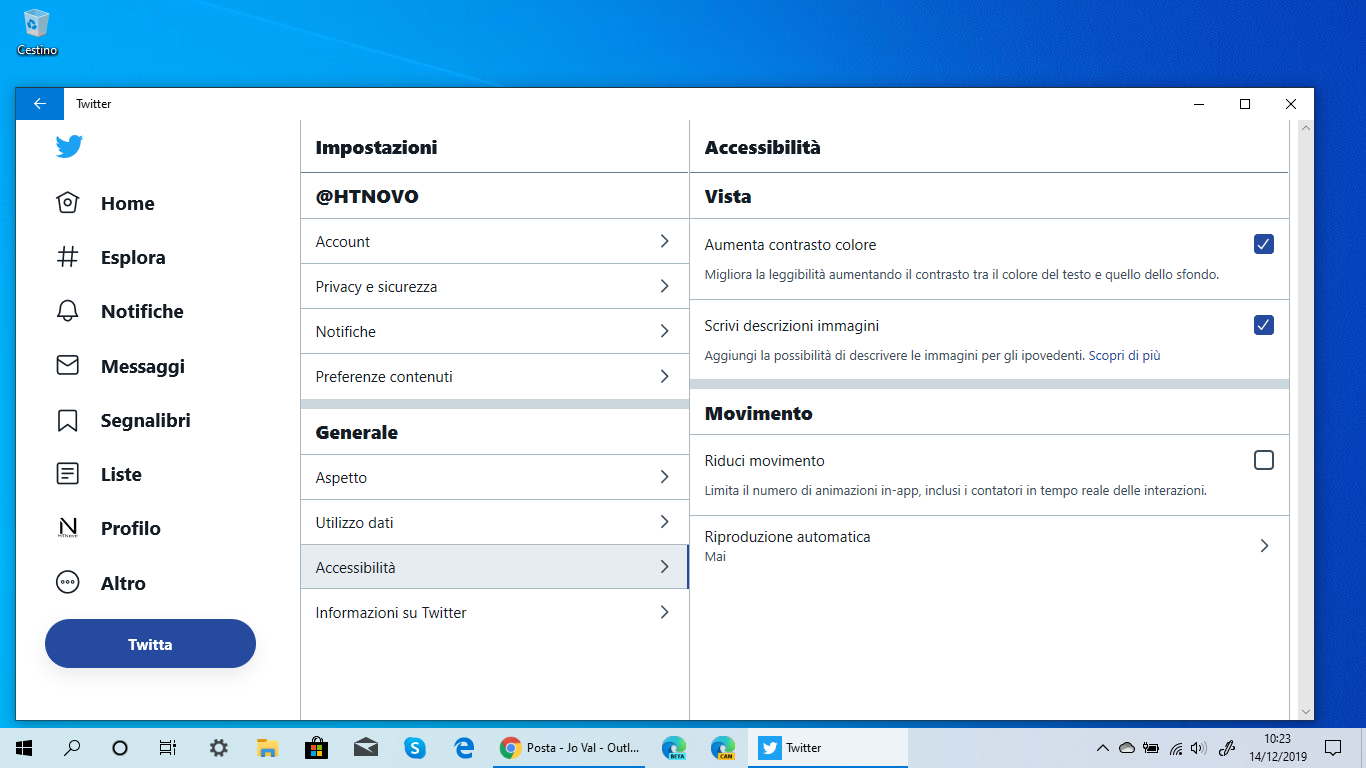Show hidden tray icons arrow

click(x=1103, y=747)
